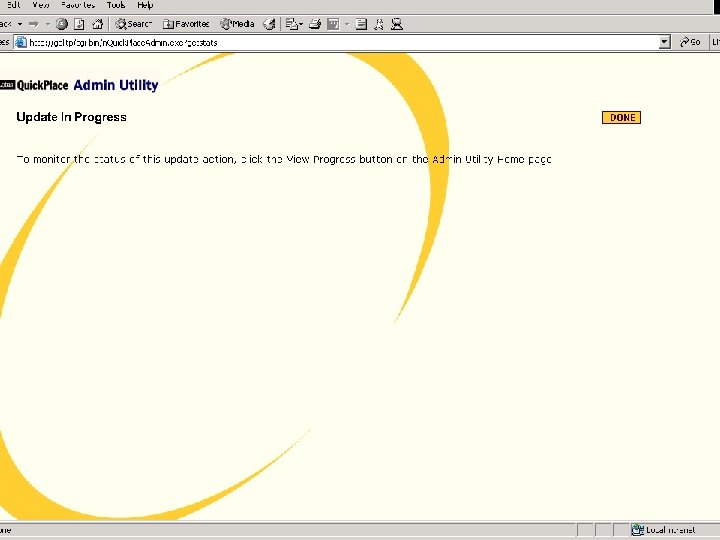Image resolution: width=720 pixels, height=540 pixels.
Task: Click the Update In Progress heading
Action: tap(71, 117)
